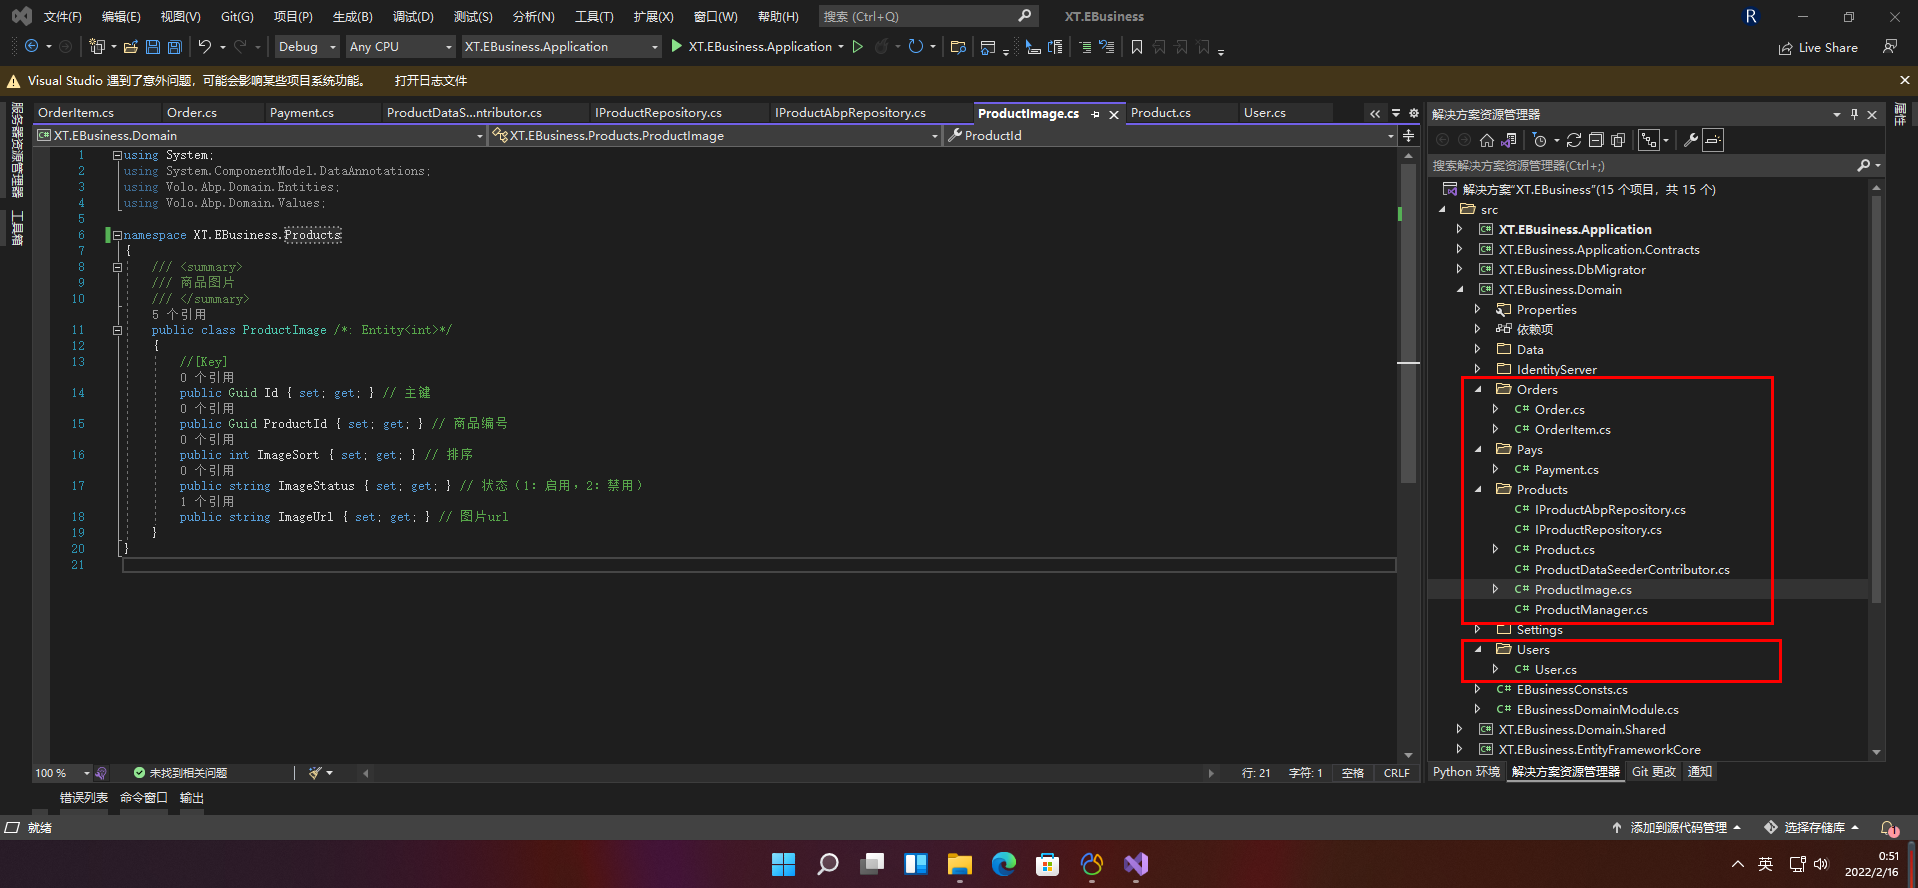The height and width of the screenshot is (888, 1918).
Task: Click taskbar search magnifier icon
Action: point(828,864)
